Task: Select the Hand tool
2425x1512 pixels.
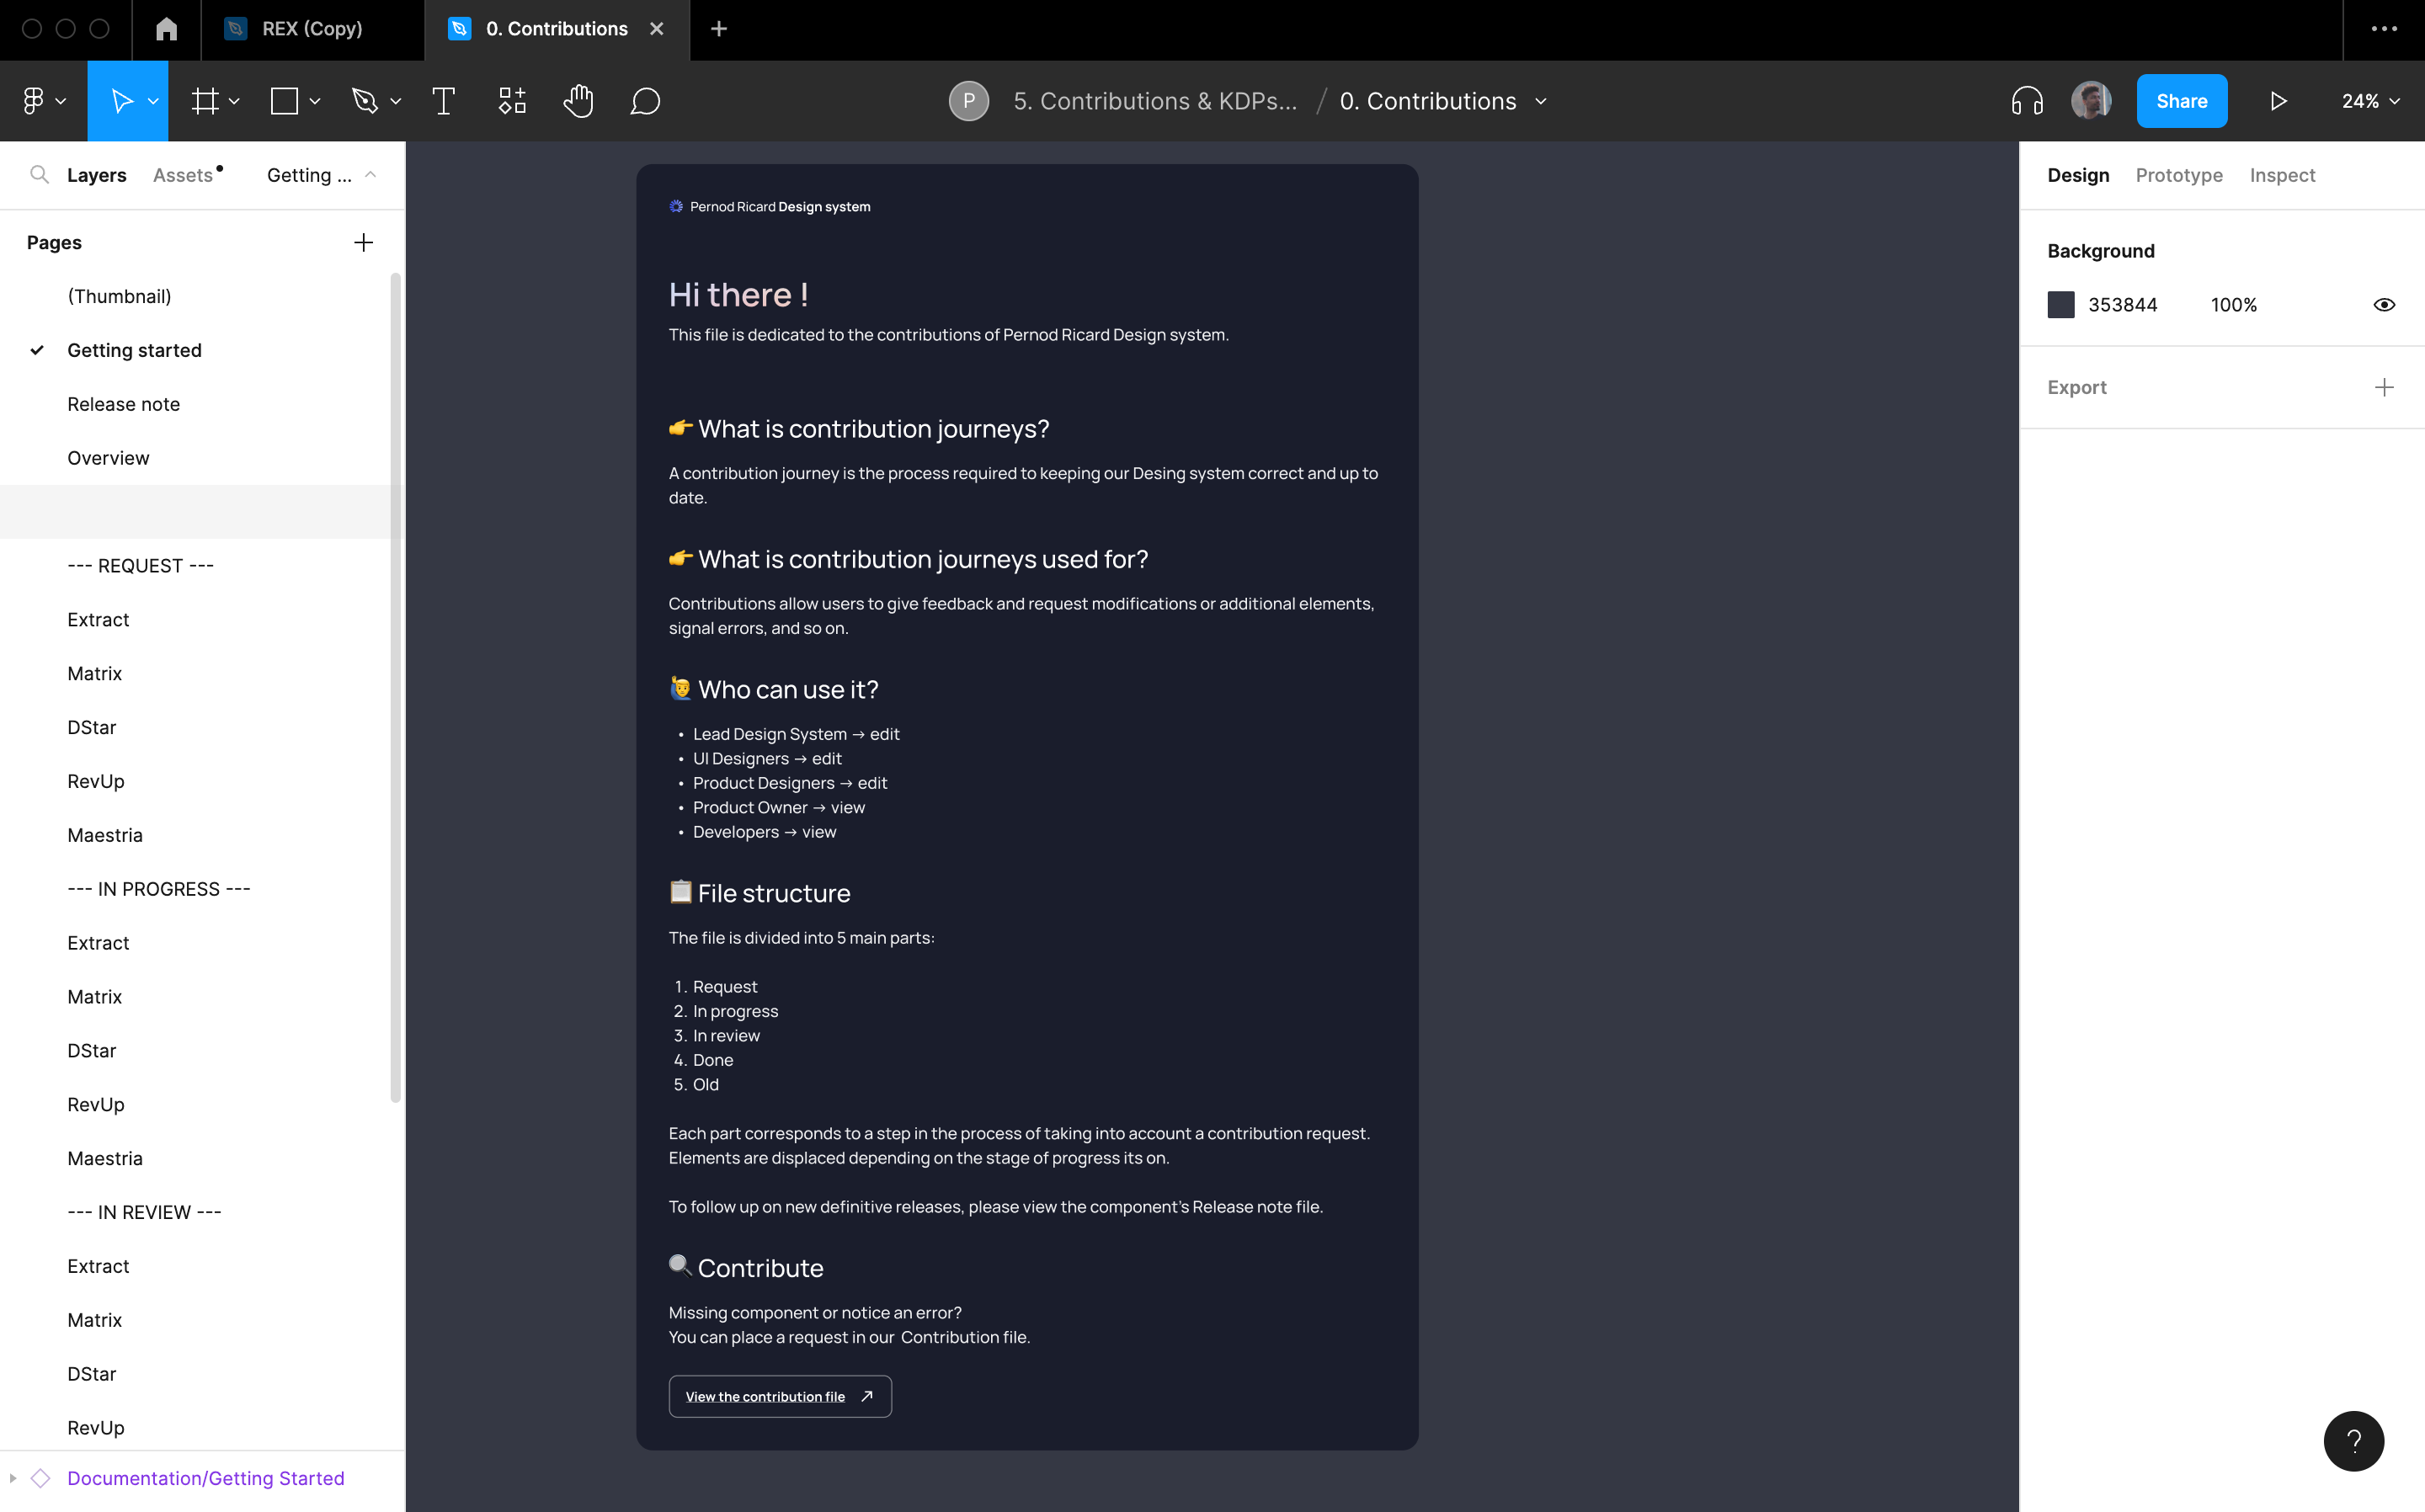Action: tap(578, 101)
